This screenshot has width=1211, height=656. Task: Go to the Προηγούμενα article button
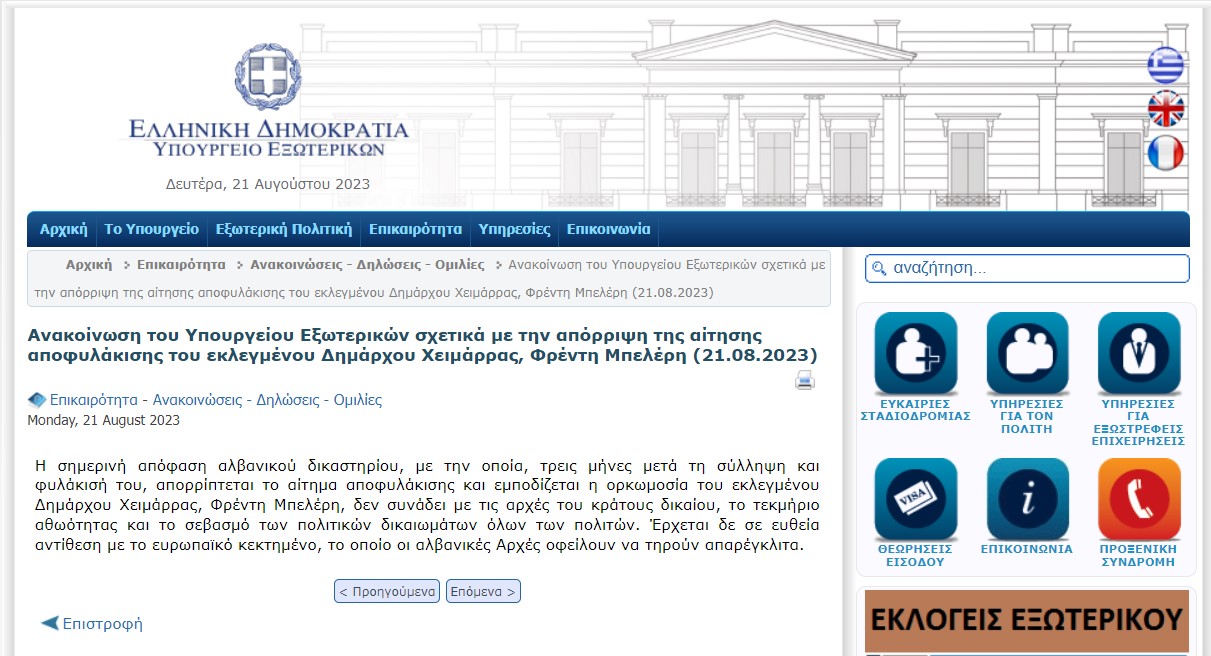387,591
